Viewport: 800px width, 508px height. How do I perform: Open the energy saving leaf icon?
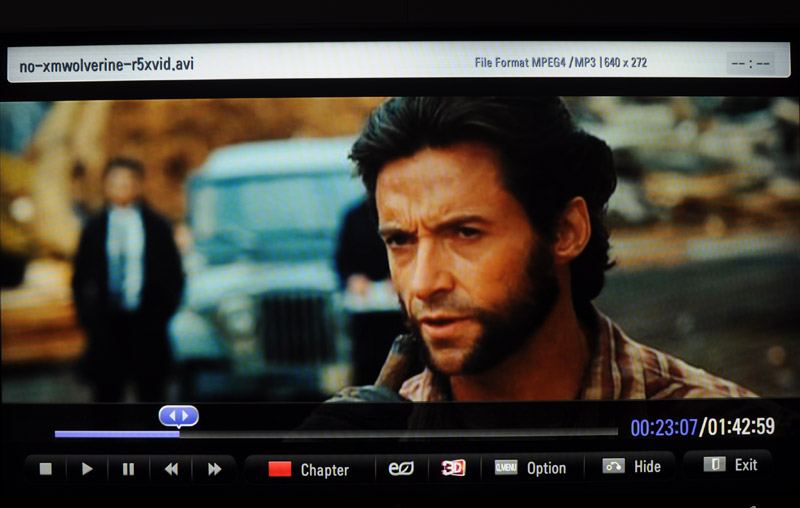pos(401,468)
